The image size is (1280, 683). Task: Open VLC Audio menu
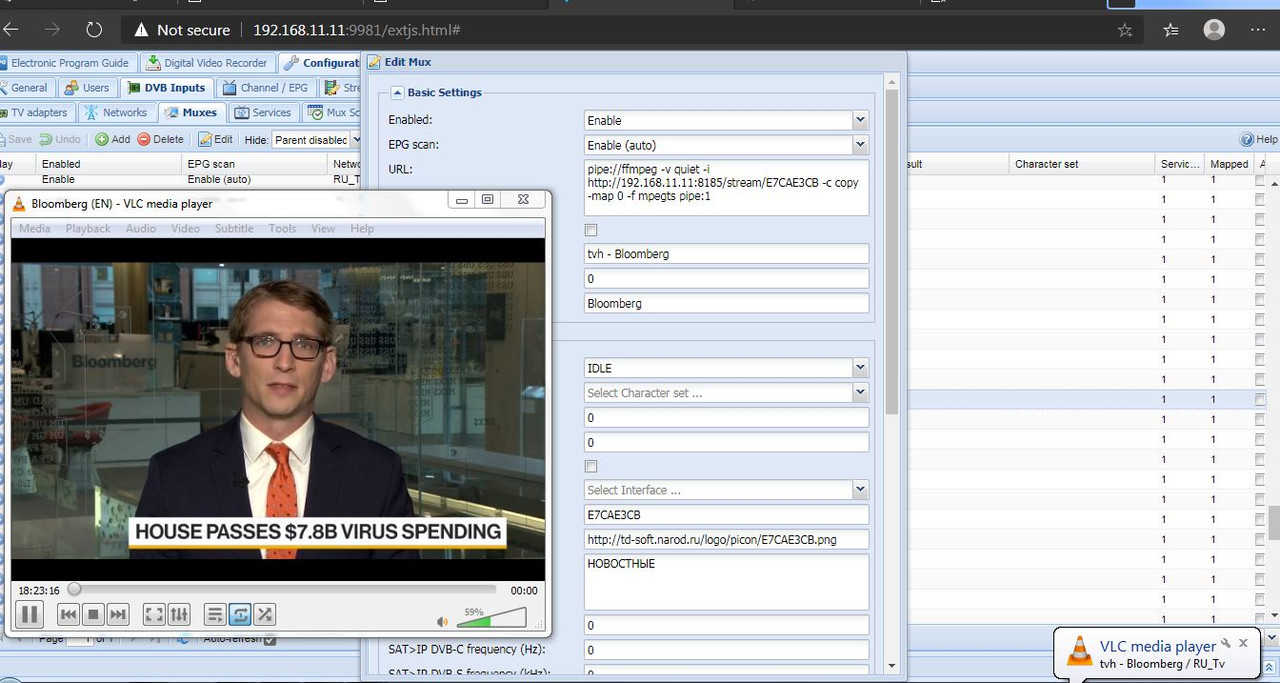pos(140,229)
